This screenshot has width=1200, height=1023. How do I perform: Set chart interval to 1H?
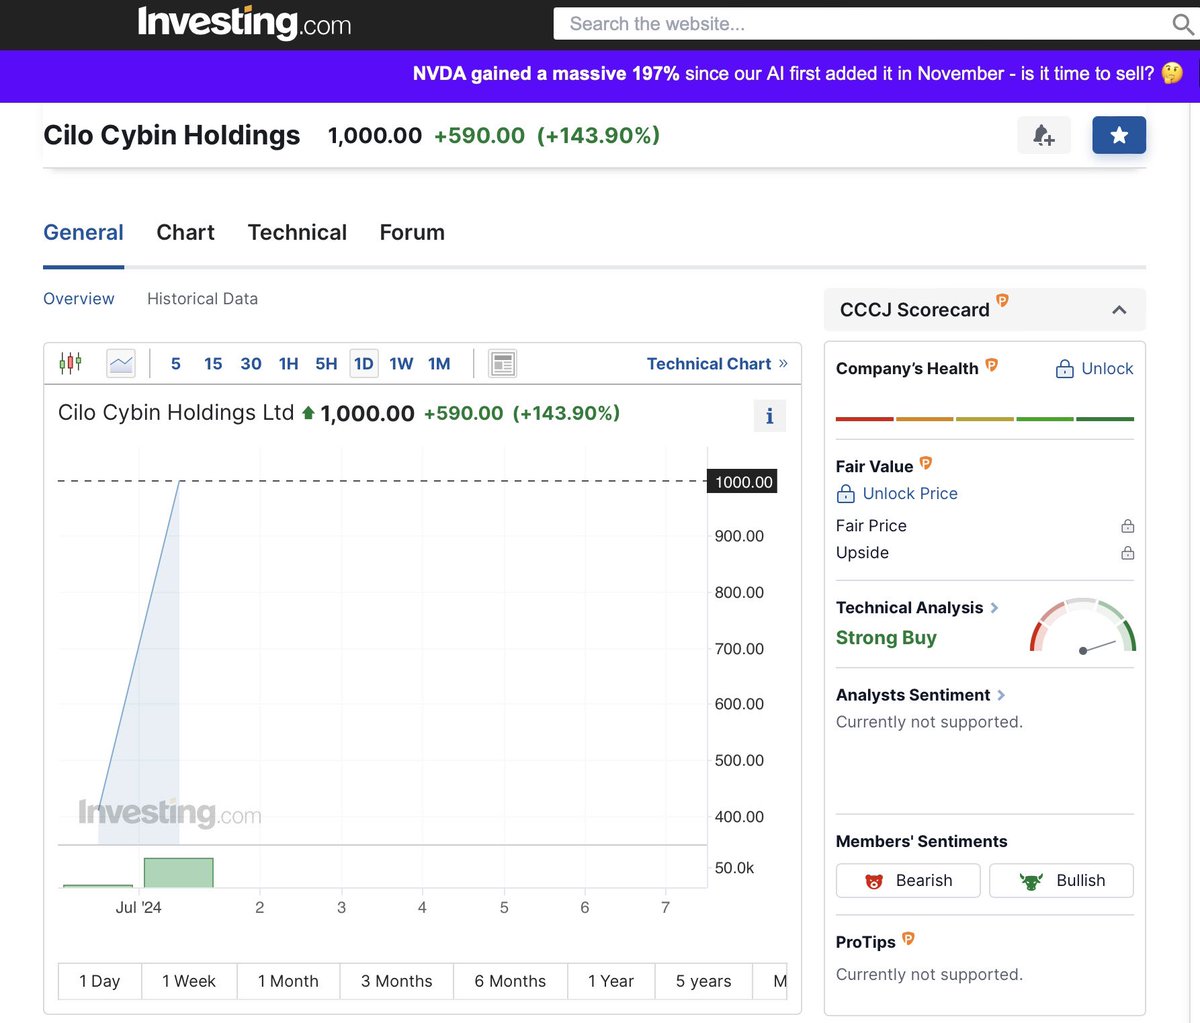[x=289, y=364]
